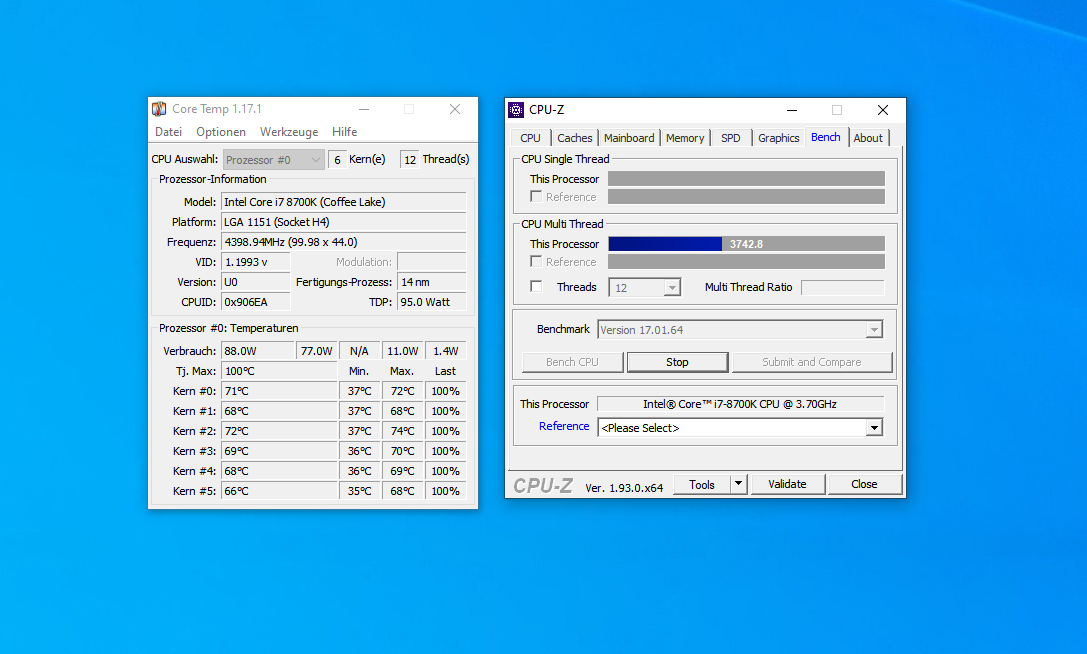The image size is (1087, 654).
Task: Enable the Threads checkbox in Bench tab
Action: click(x=537, y=287)
